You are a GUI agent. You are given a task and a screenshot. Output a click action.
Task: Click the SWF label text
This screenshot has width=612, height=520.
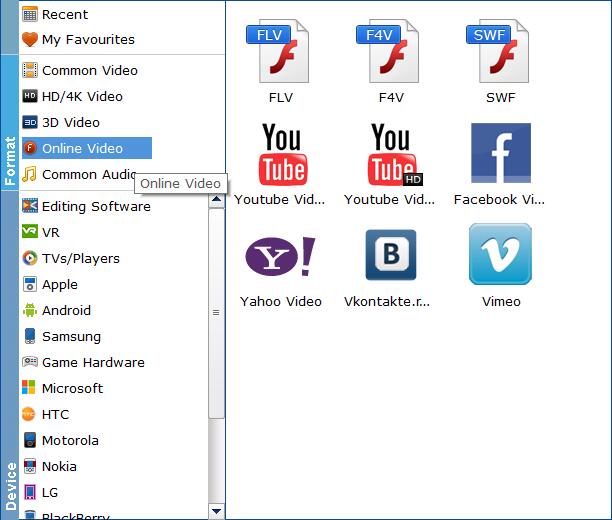tap(501, 97)
